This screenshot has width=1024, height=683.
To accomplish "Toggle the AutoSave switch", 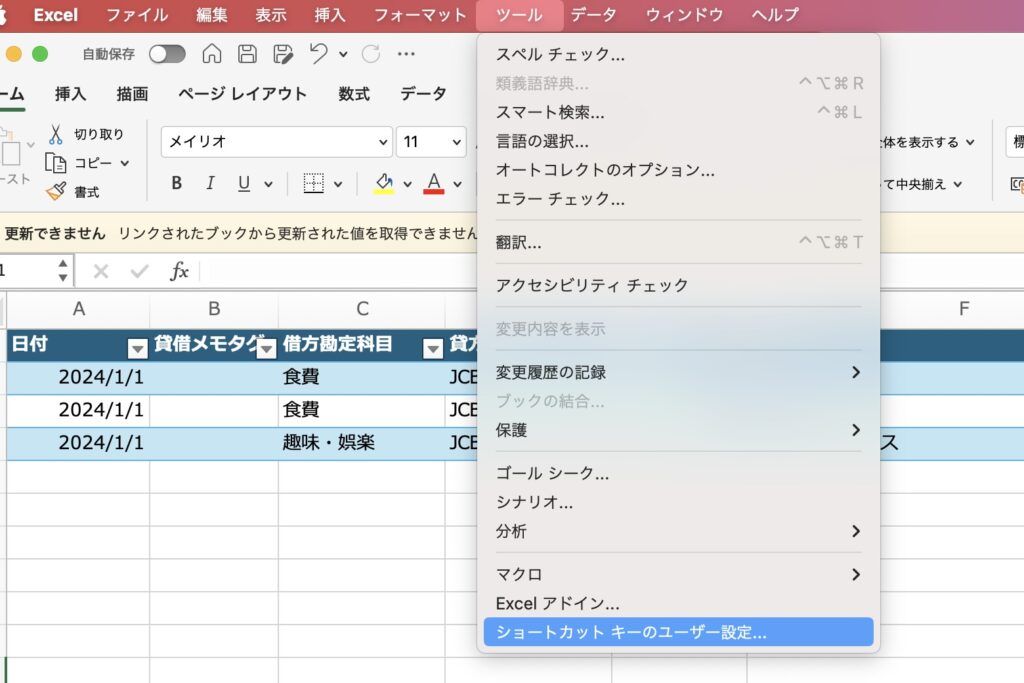I will (167, 54).
